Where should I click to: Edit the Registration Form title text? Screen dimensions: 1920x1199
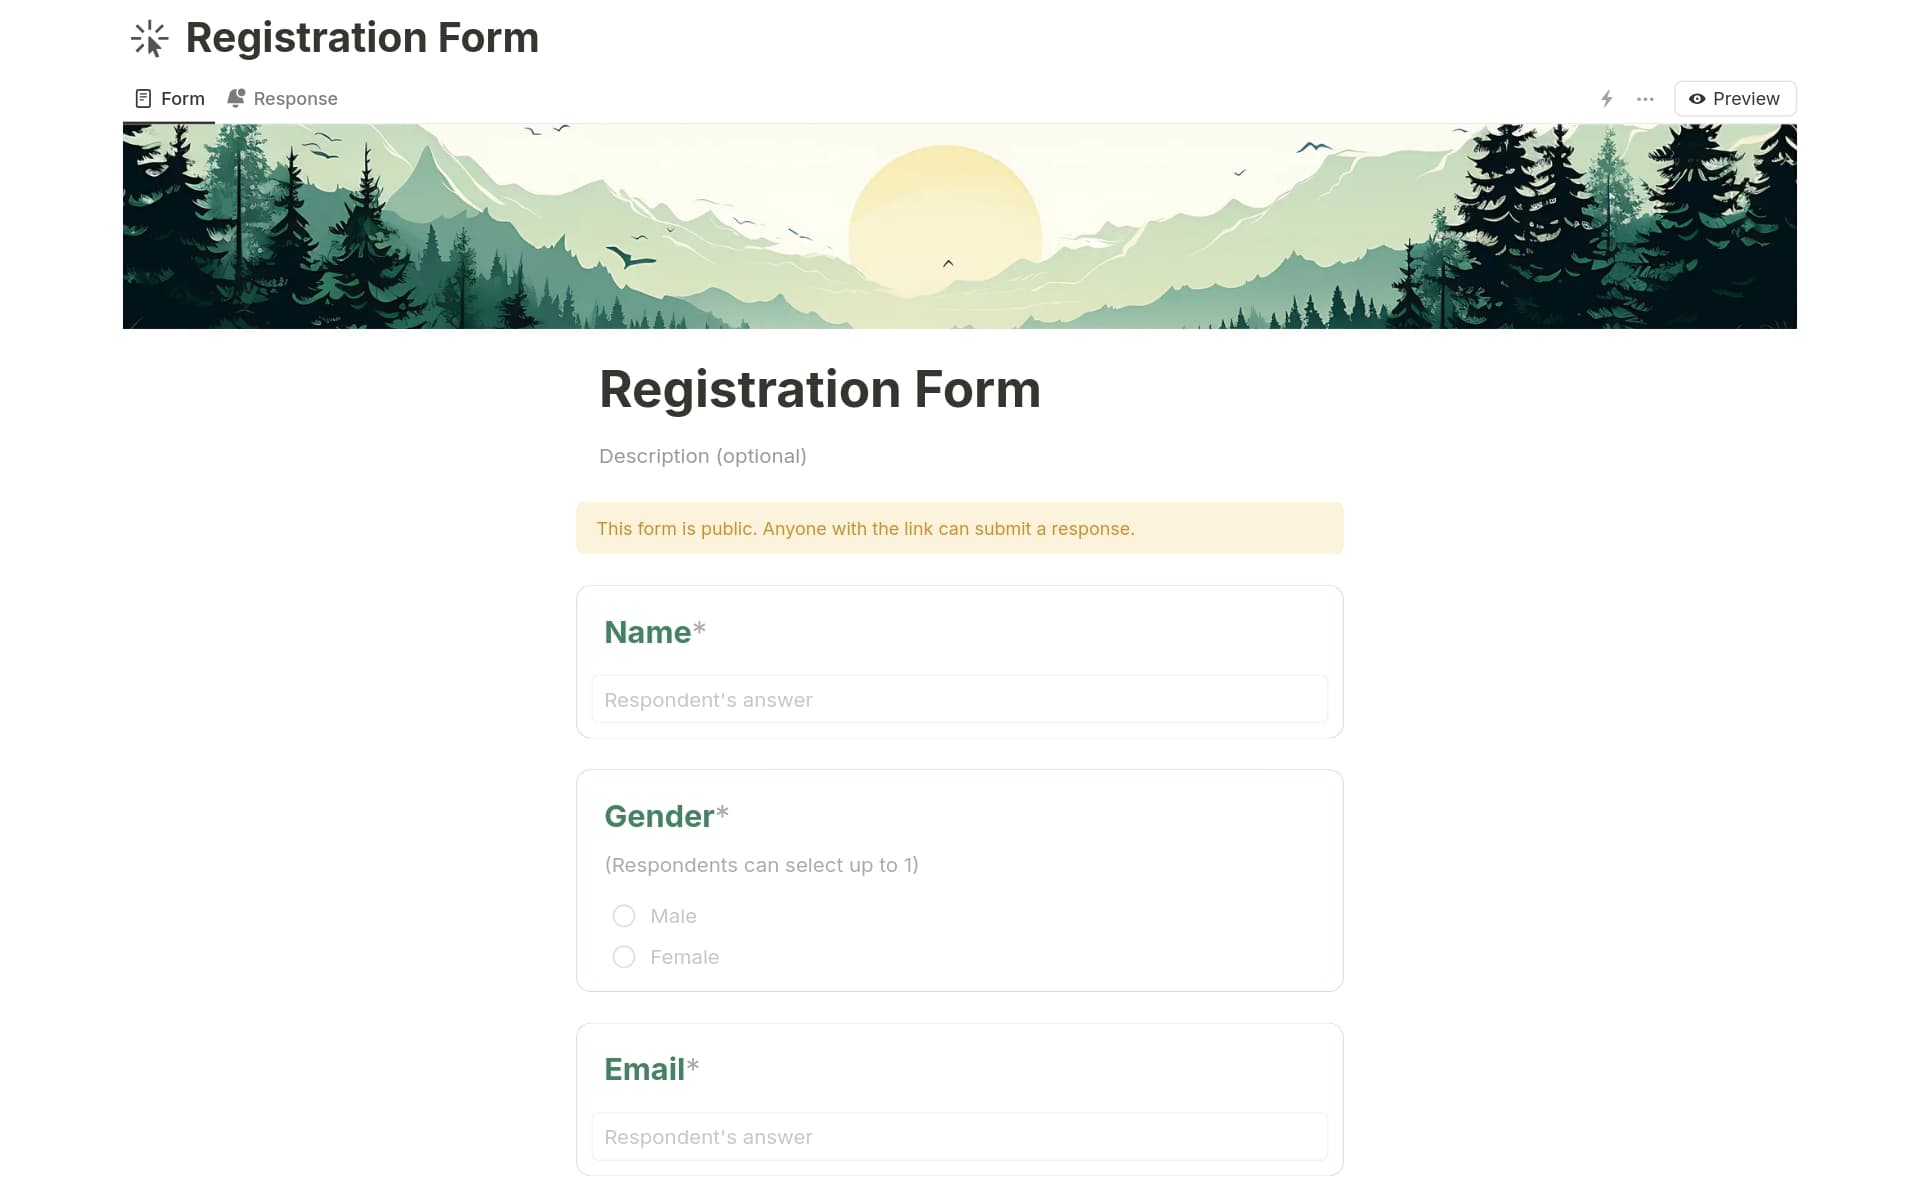[x=820, y=389]
